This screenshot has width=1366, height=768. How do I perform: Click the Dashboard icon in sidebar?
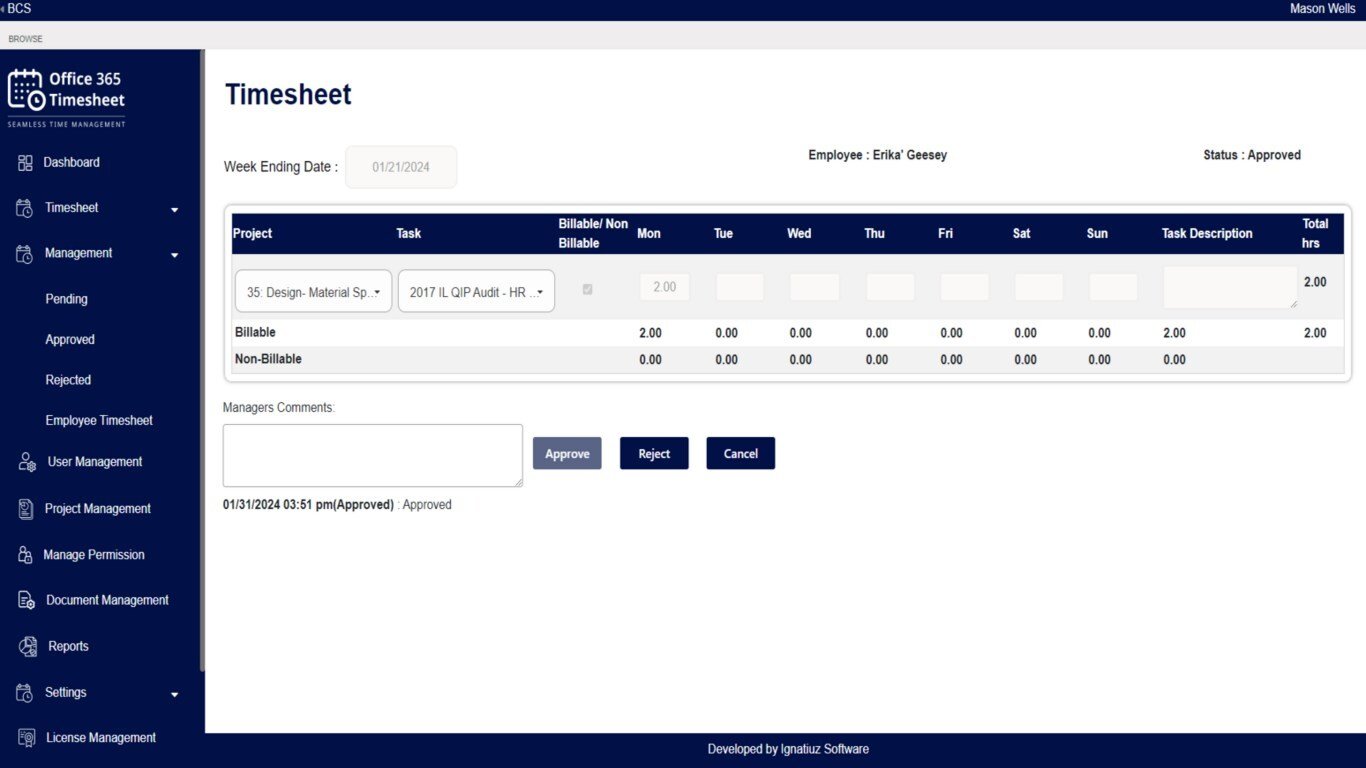point(26,162)
